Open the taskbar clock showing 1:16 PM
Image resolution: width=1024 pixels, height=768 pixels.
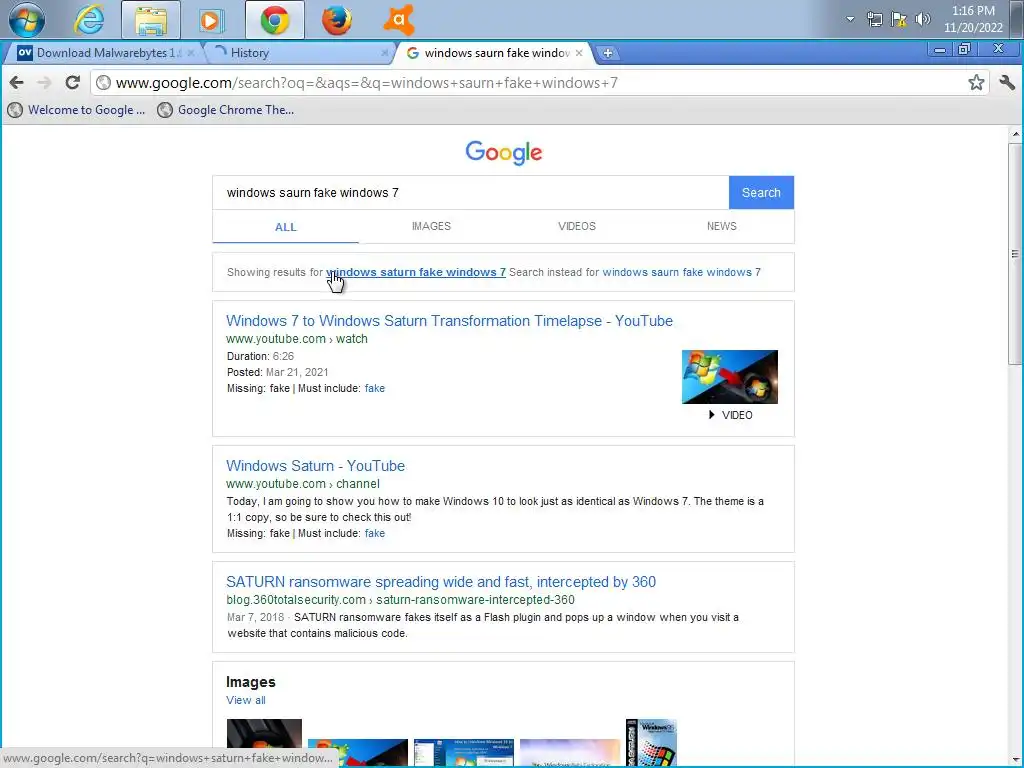tap(973, 19)
